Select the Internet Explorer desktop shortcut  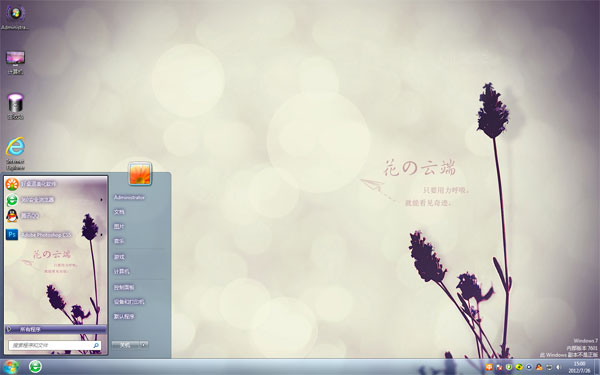[x=15, y=153]
